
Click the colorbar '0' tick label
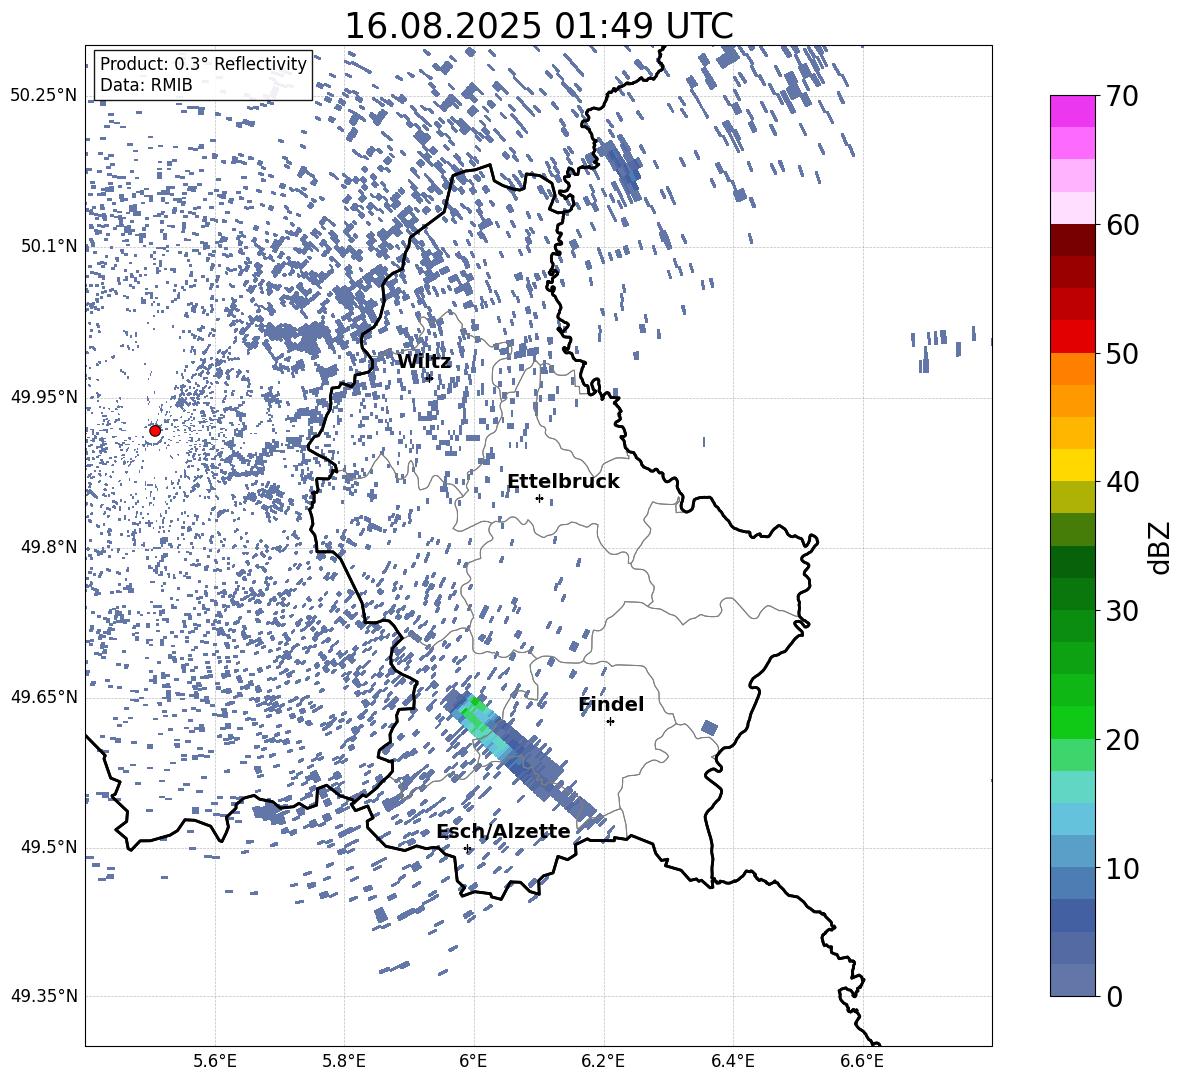click(x=1115, y=996)
